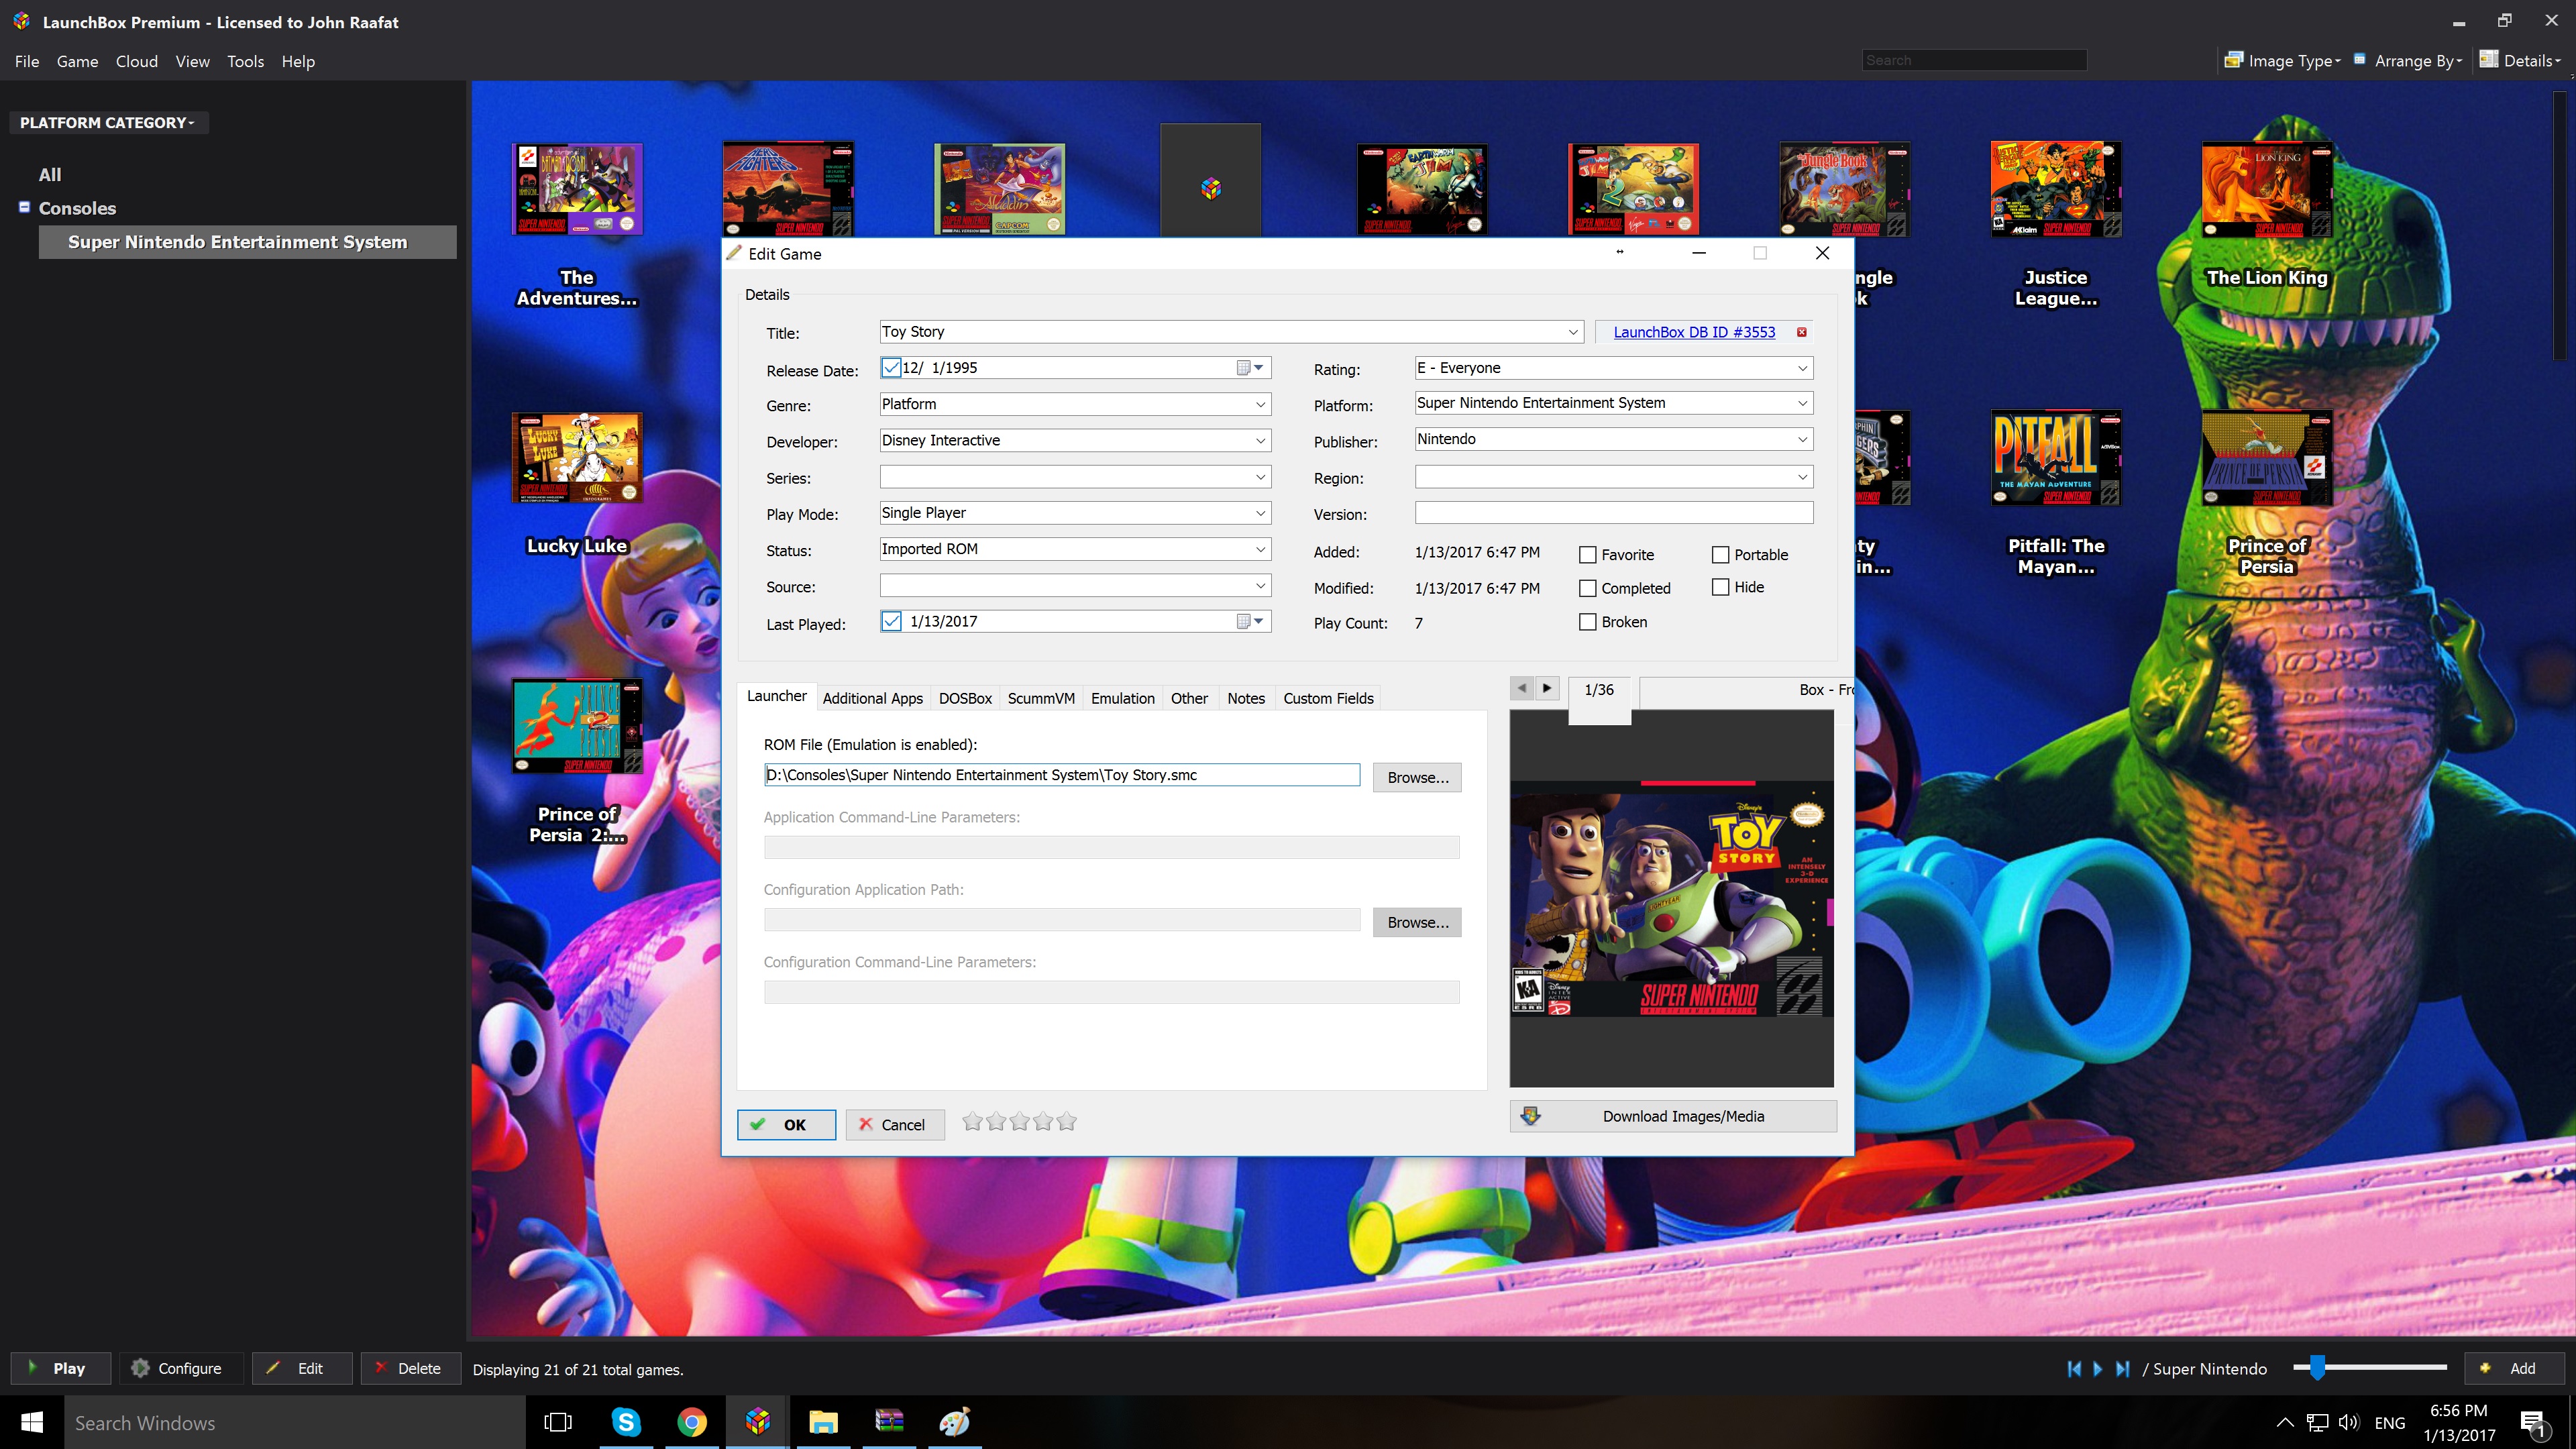Open the Platform Category dropdown
2576x1449 pixels.
pos(108,122)
